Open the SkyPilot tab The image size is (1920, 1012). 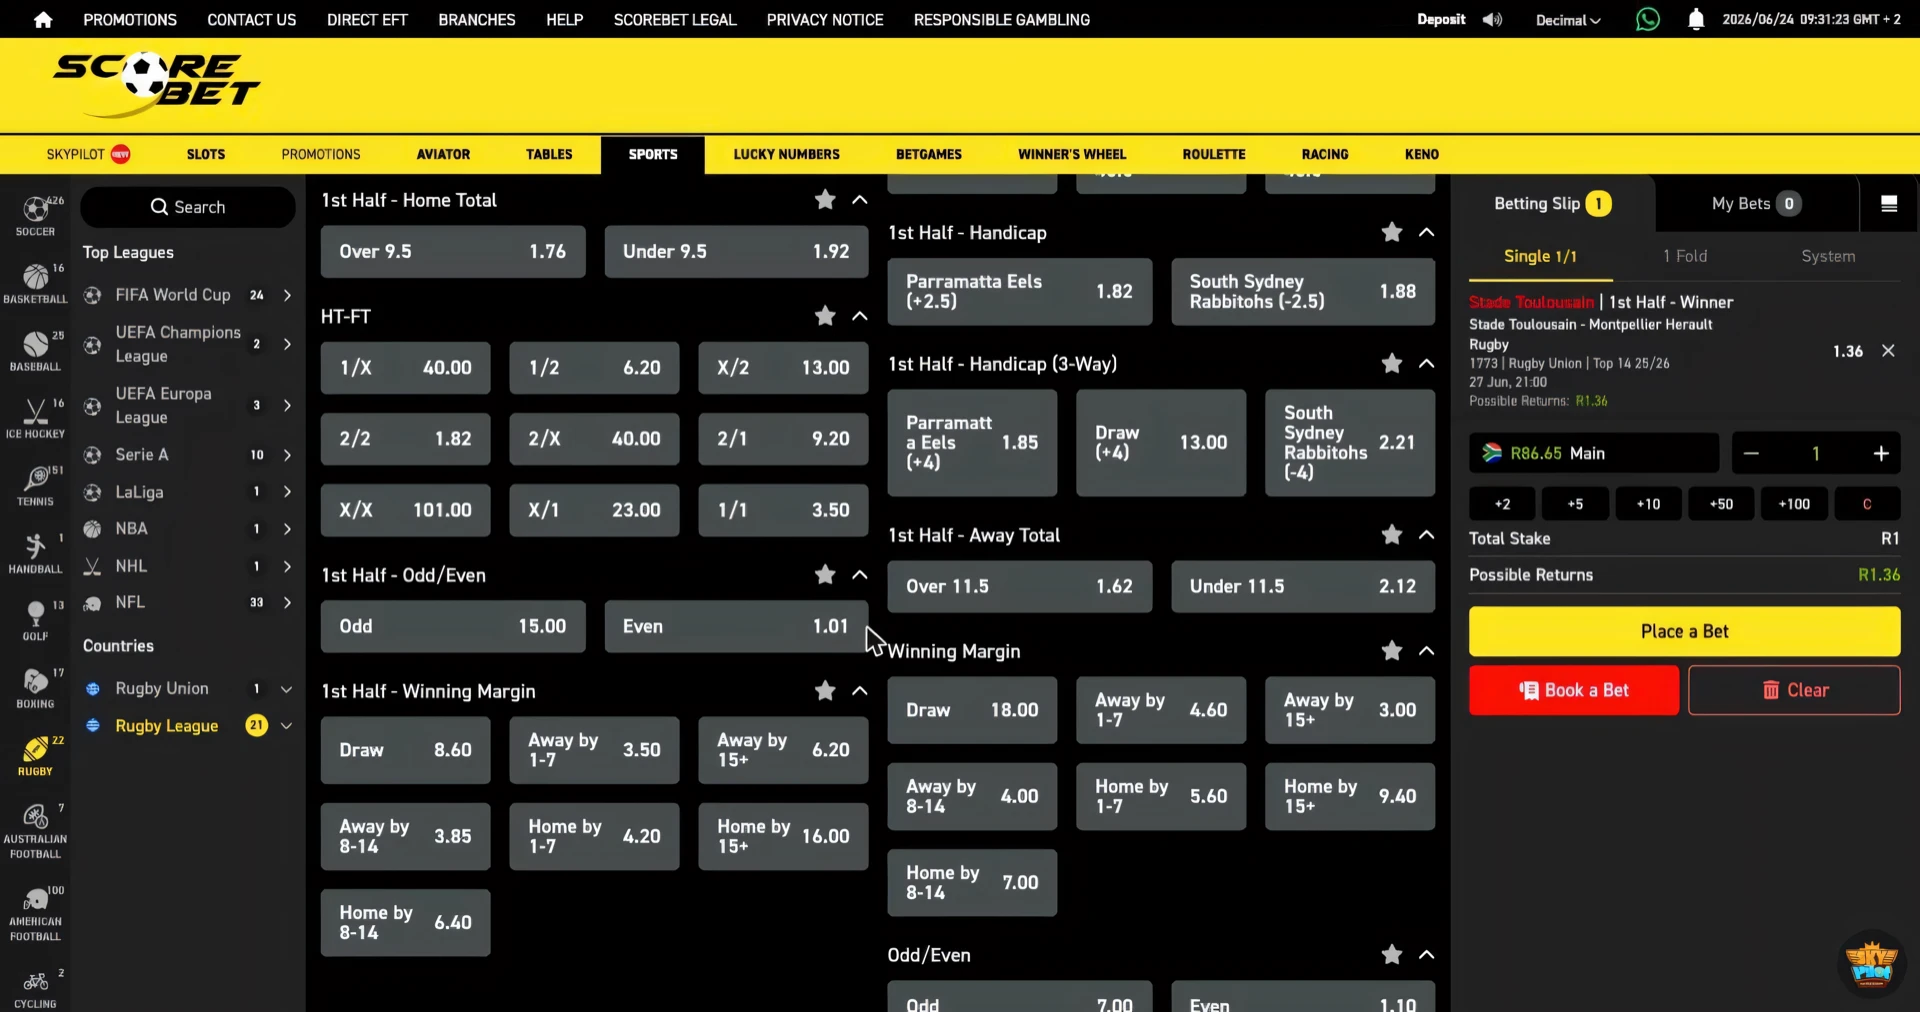pyautogui.click(x=88, y=155)
